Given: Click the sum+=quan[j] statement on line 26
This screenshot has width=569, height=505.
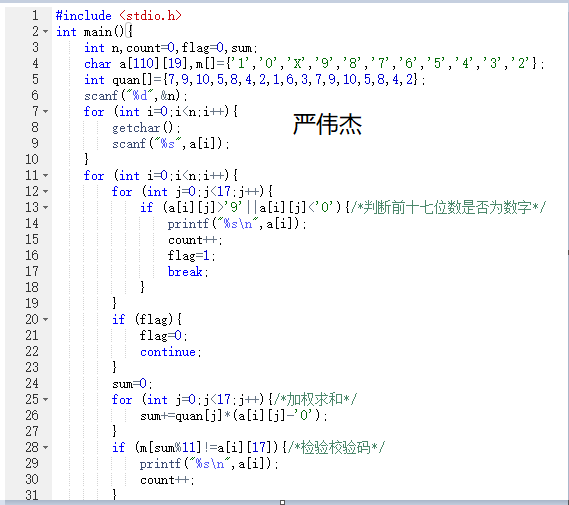Looking at the screenshot, I should [234, 415].
